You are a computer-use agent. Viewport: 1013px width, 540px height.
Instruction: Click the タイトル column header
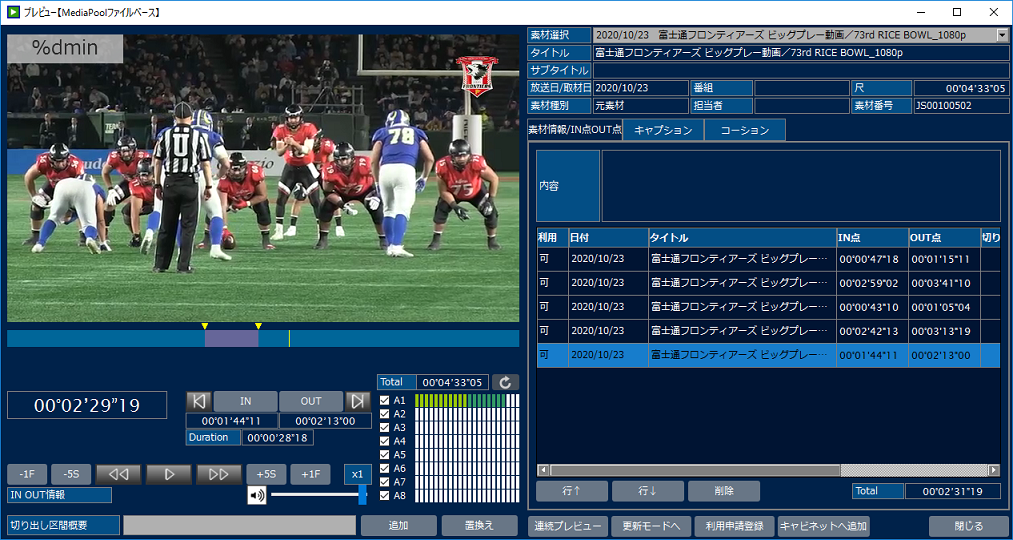coord(742,237)
